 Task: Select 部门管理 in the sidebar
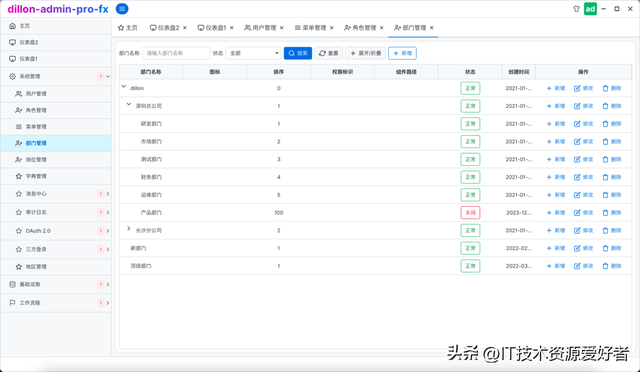coord(56,143)
